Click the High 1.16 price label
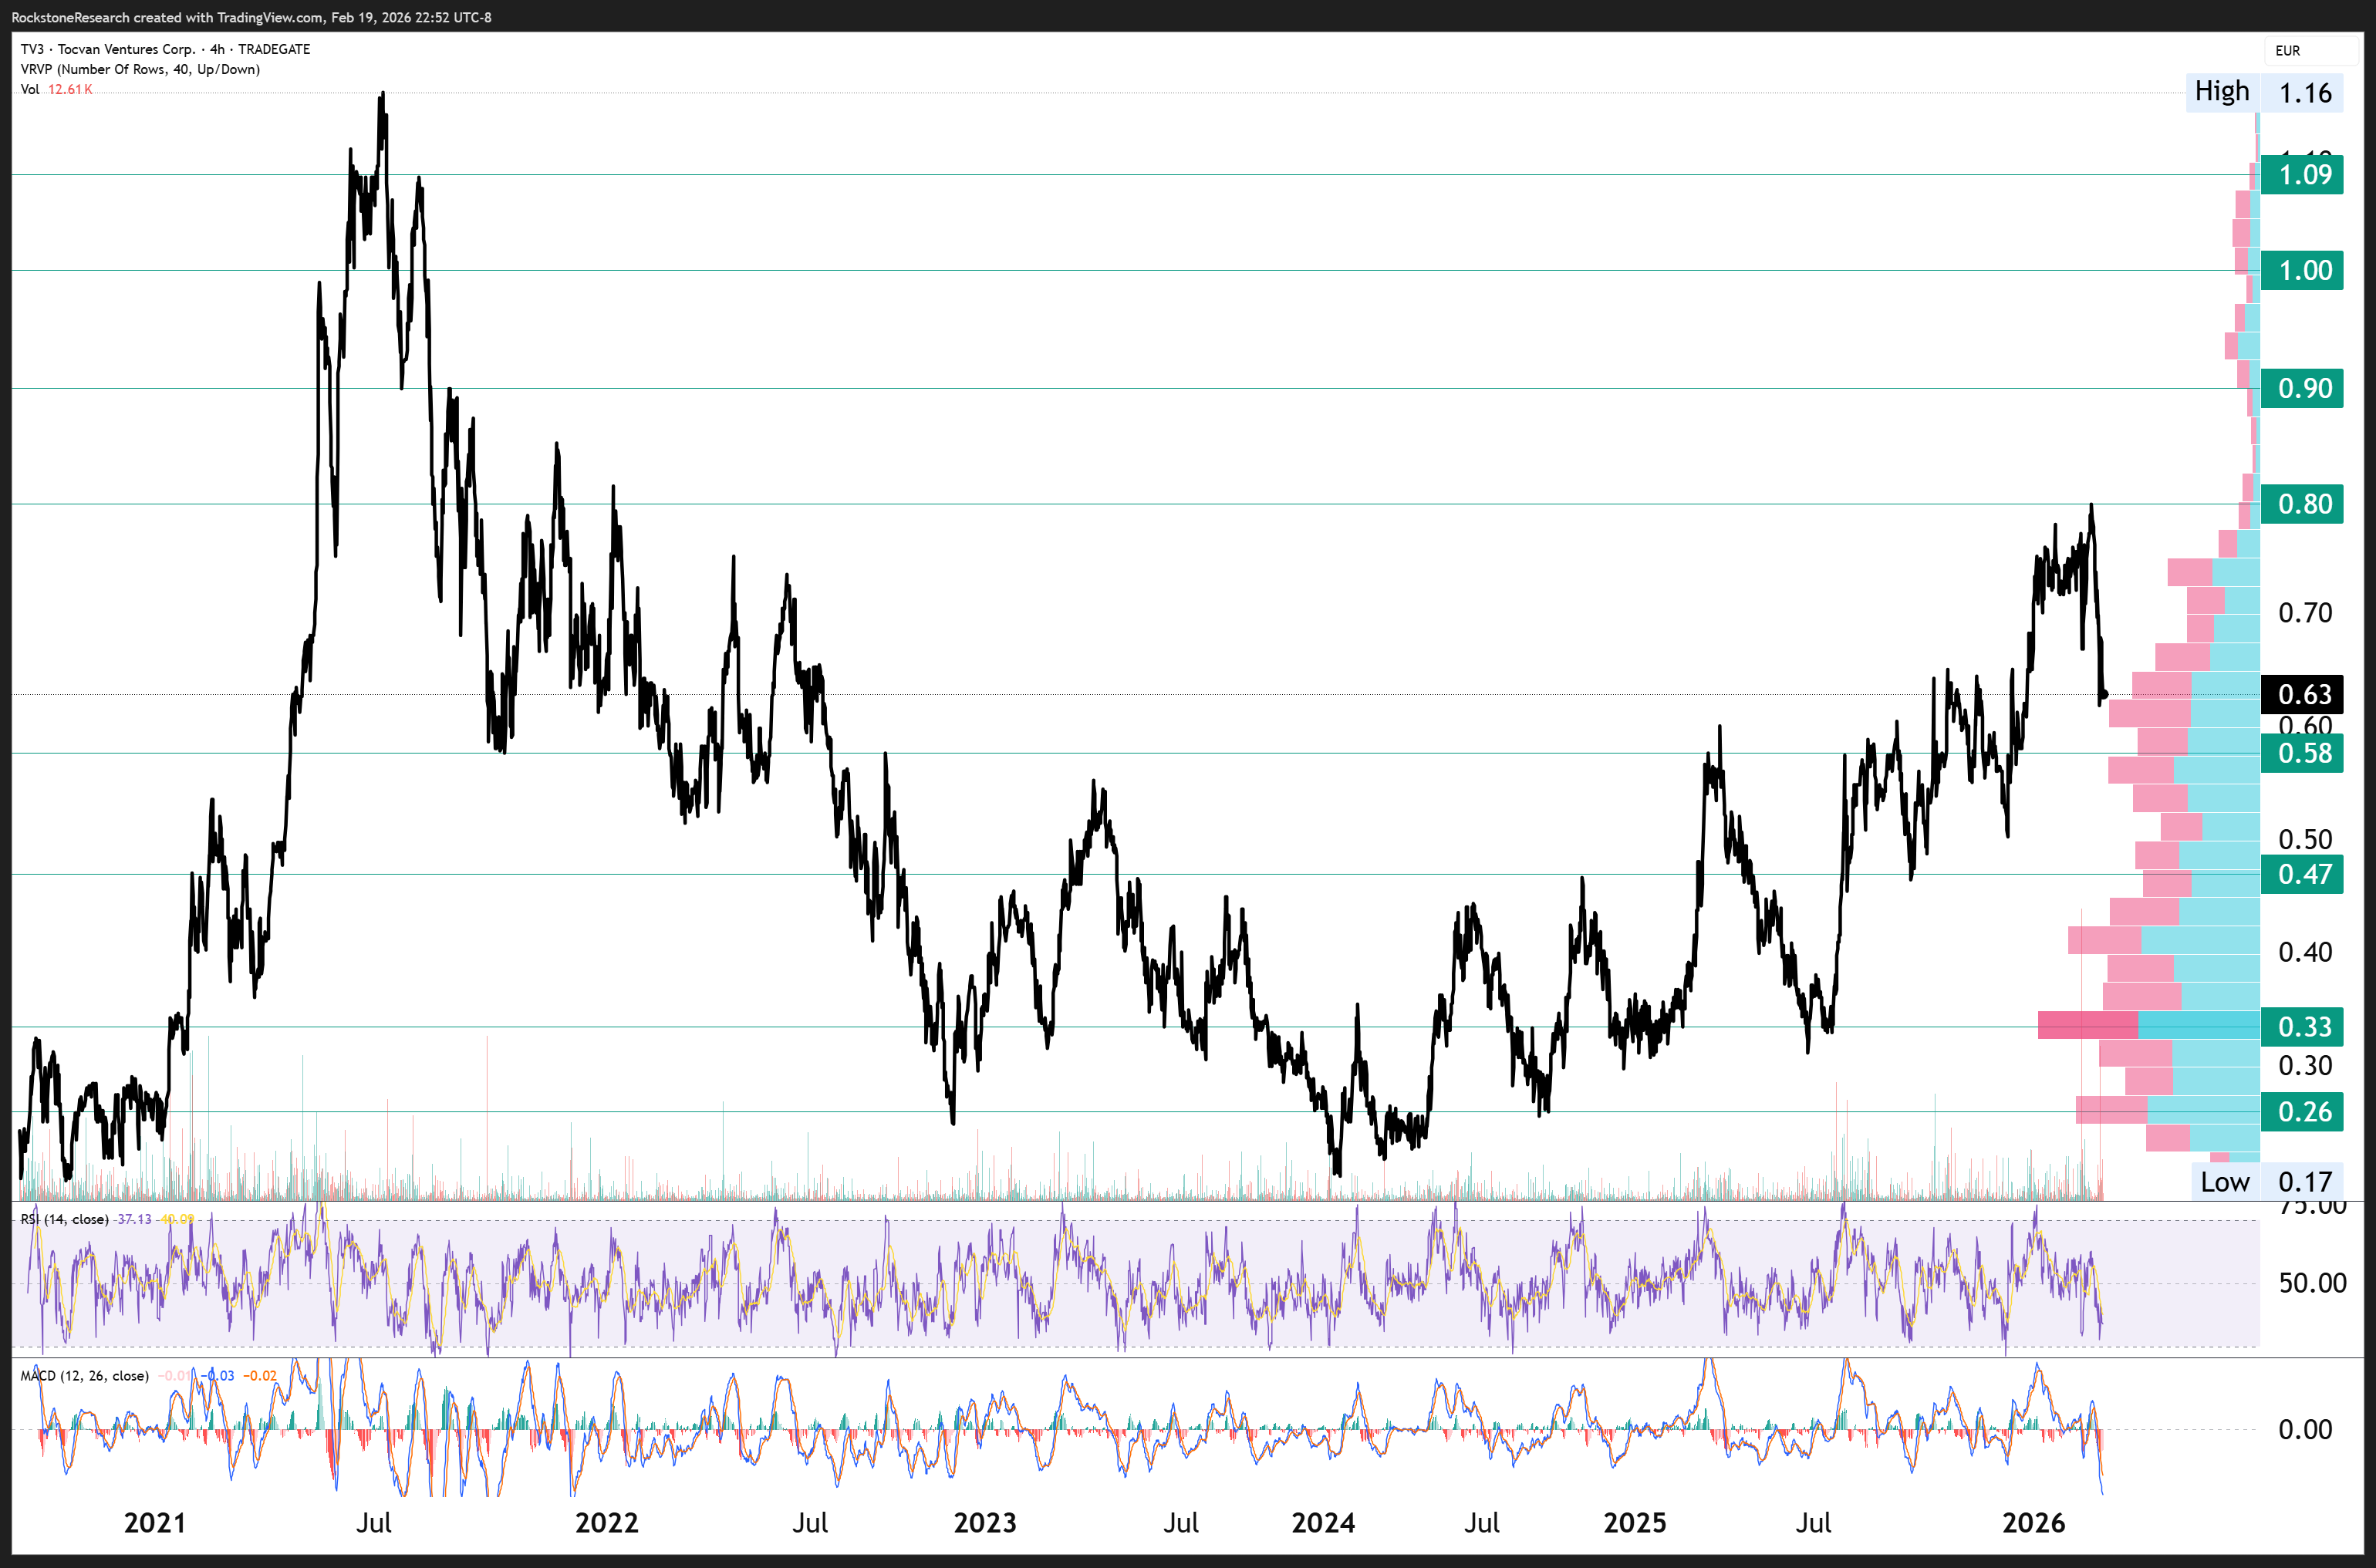 pos(2263,93)
